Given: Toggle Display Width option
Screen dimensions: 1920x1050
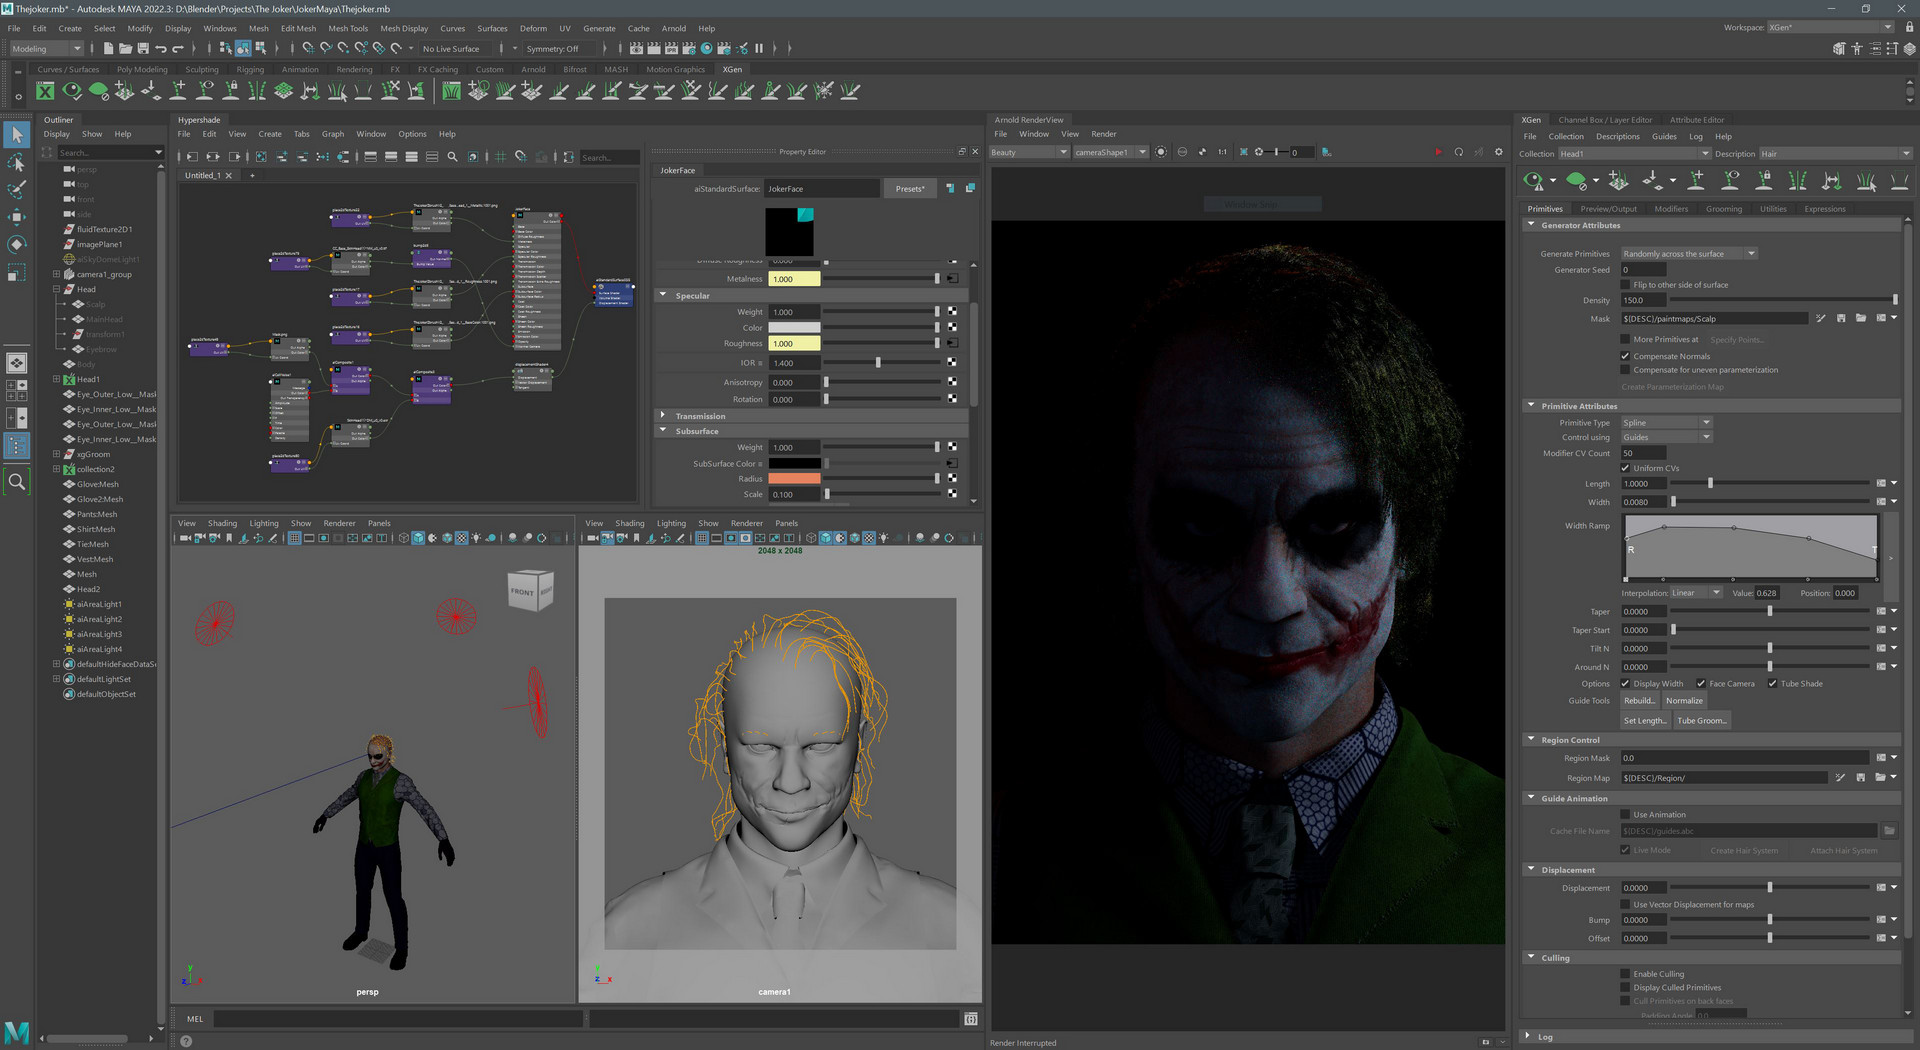Looking at the screenshot, I should [x=1626, y=684].
